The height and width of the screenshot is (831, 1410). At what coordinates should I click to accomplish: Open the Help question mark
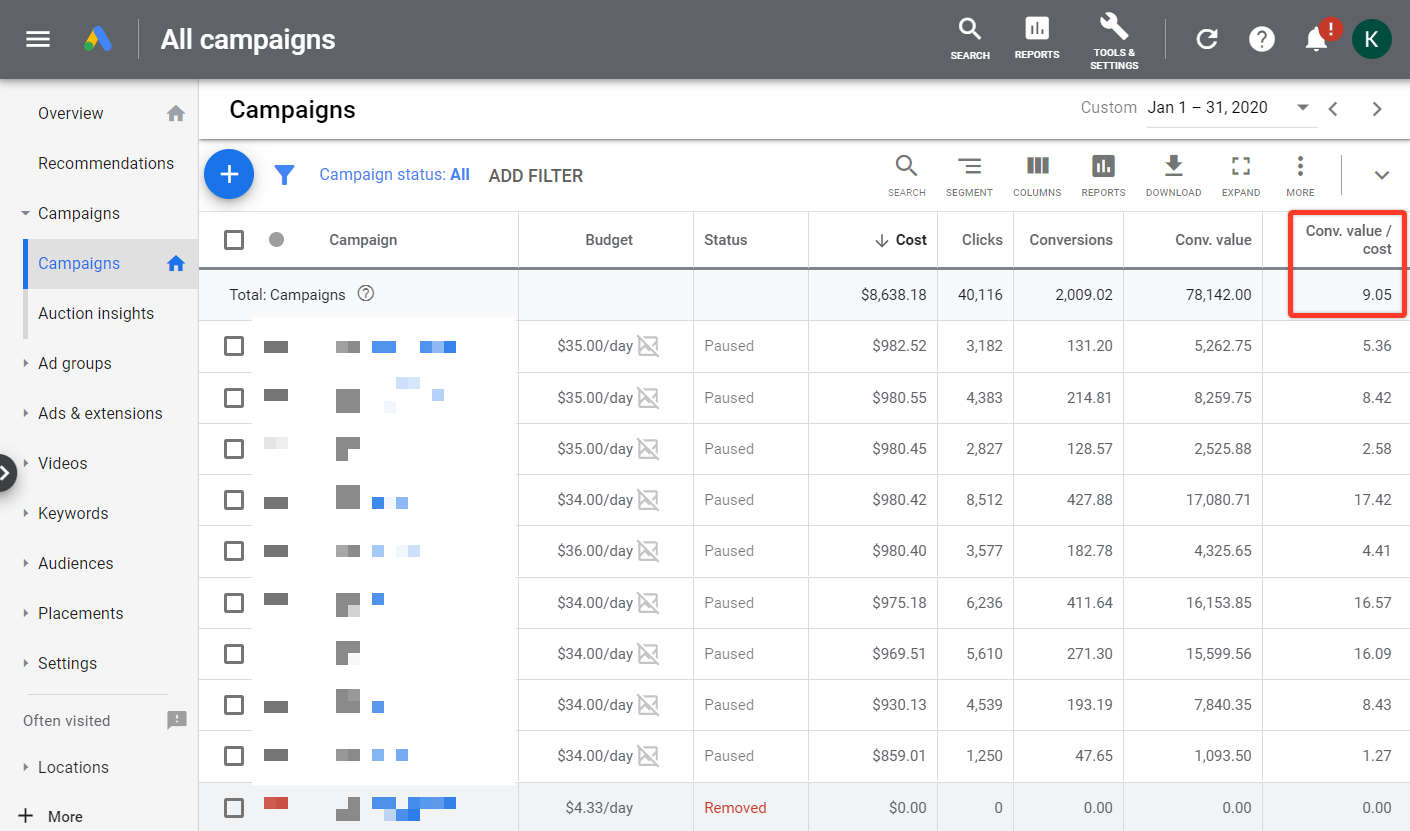click(1262, 39)
